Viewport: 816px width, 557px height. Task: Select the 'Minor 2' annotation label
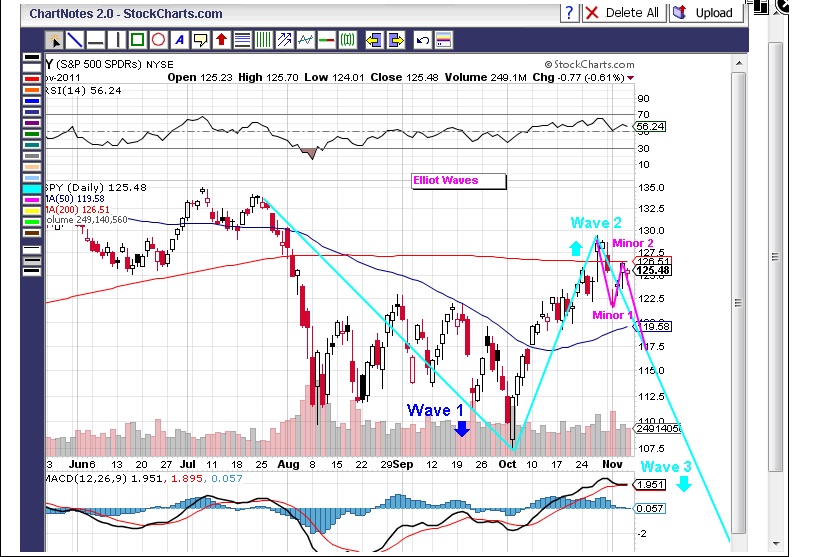click(x=632, y=243)
